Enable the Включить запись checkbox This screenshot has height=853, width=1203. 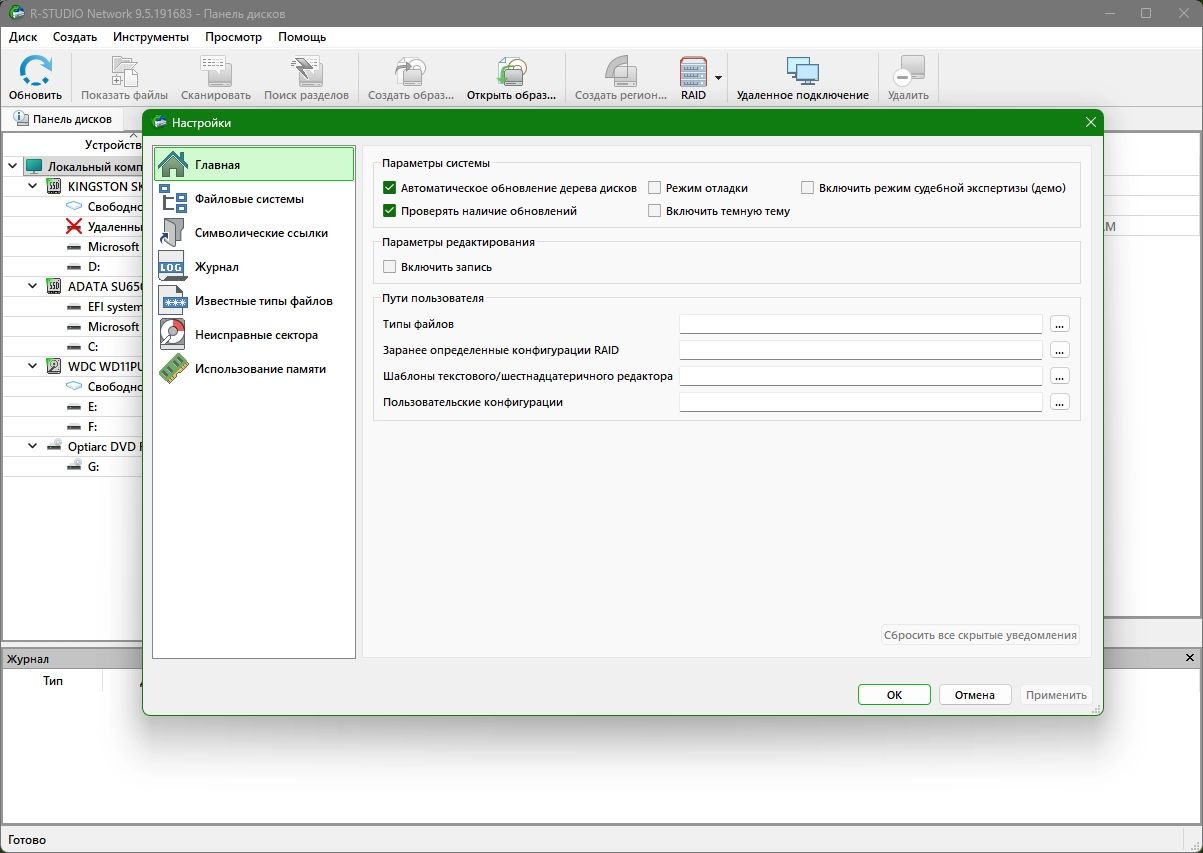(x=390, y=267)
